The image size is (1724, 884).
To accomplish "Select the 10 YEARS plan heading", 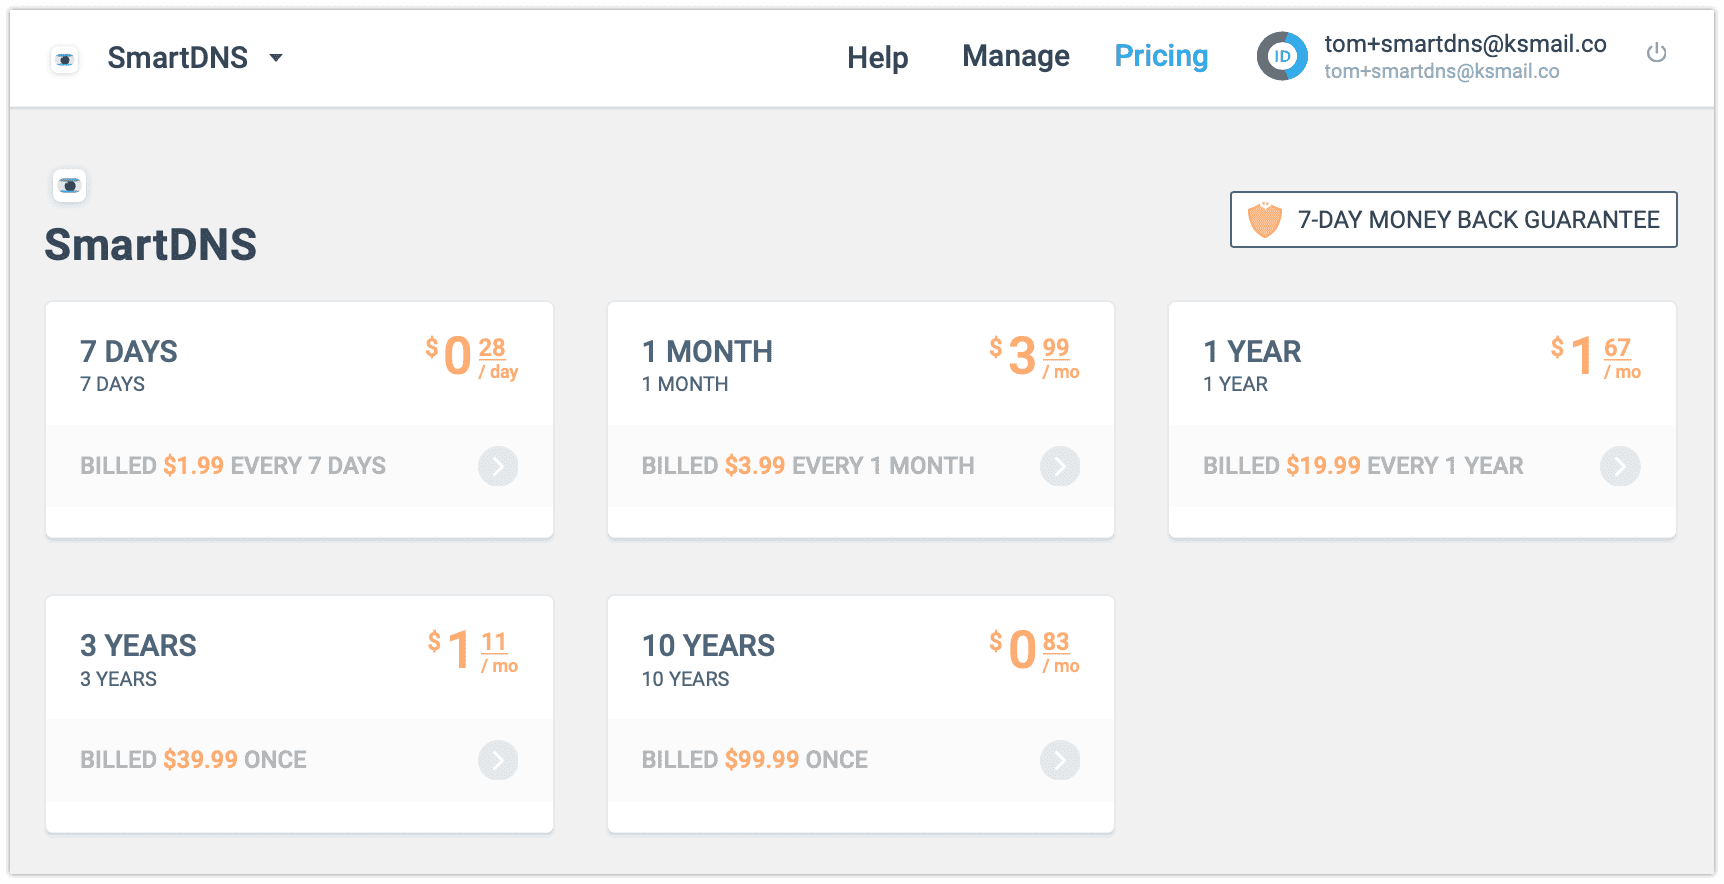I will [708, 646].
